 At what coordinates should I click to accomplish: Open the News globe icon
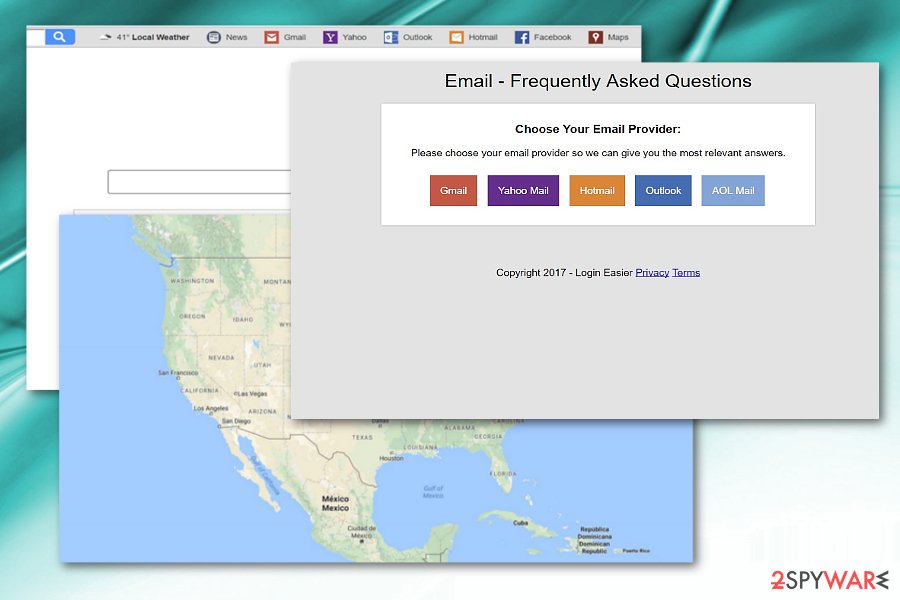tap(214, 37)
